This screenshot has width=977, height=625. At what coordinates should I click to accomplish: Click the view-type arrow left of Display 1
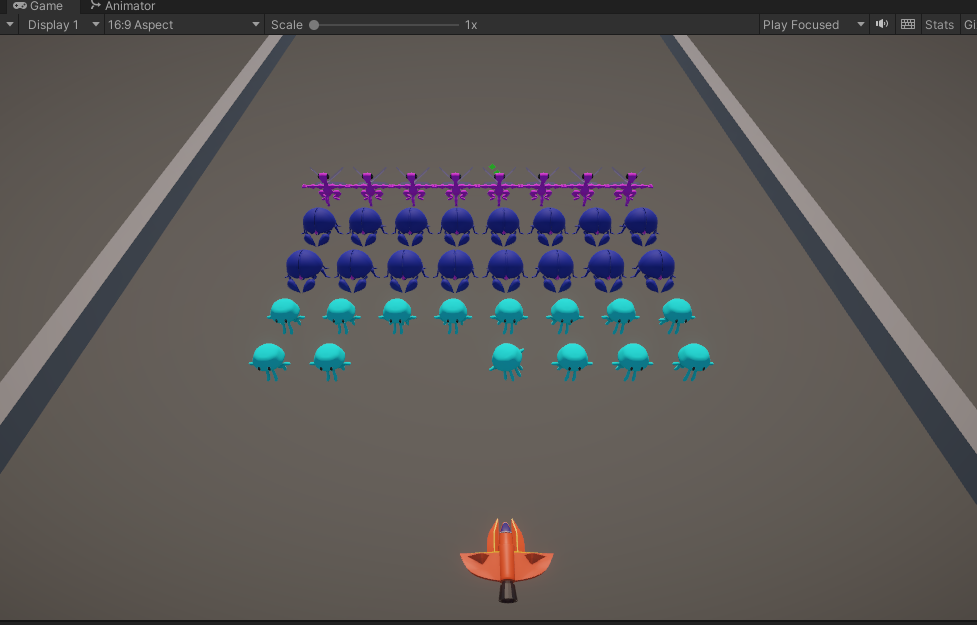point(11,25)
